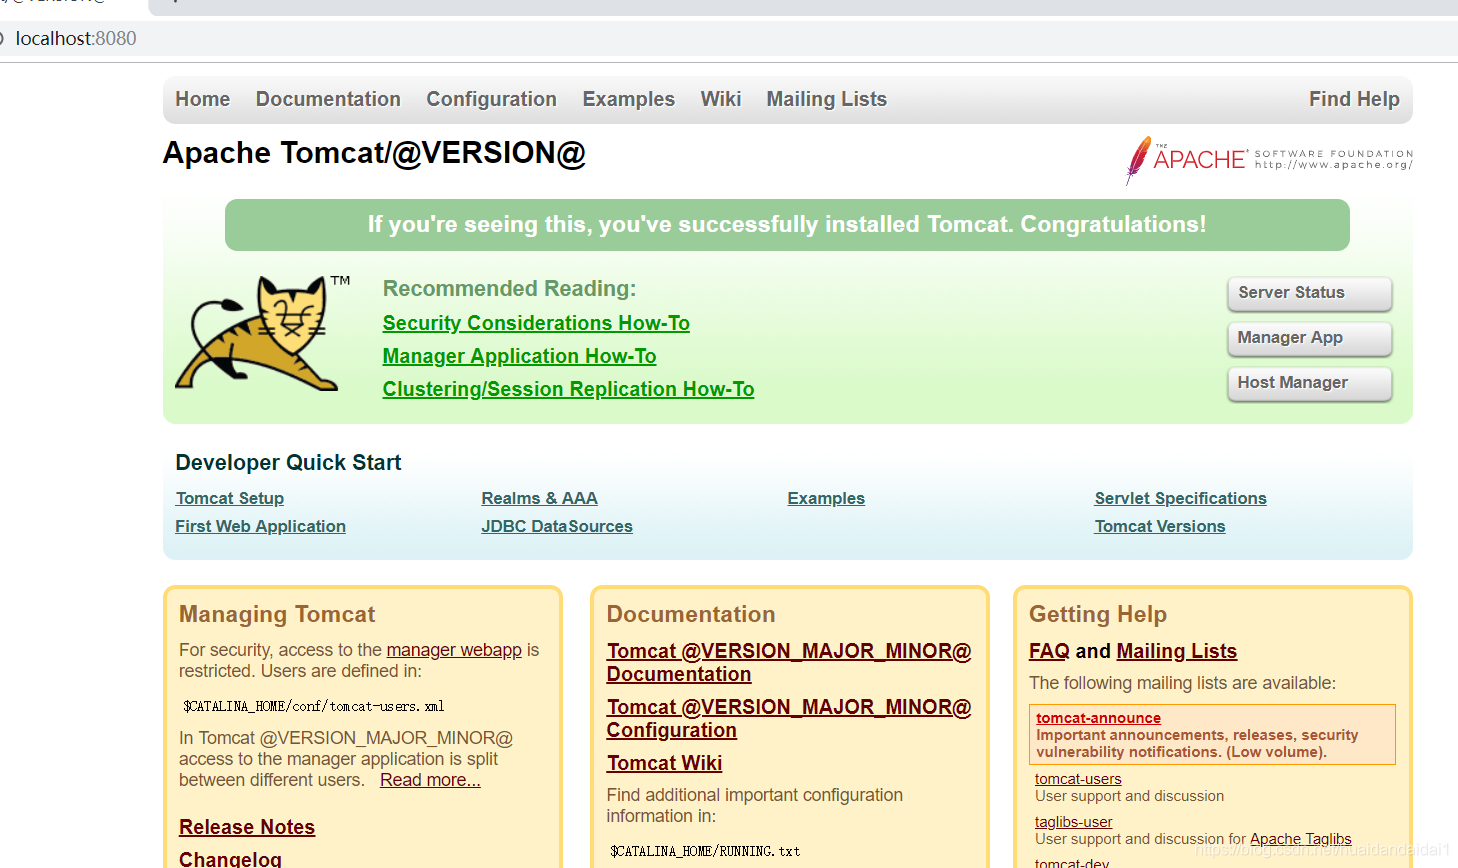Screen dimensions: 1458x868
Task: Open Servlet Specifications link
Action: pyautogui.click(x=1180, y=498)
